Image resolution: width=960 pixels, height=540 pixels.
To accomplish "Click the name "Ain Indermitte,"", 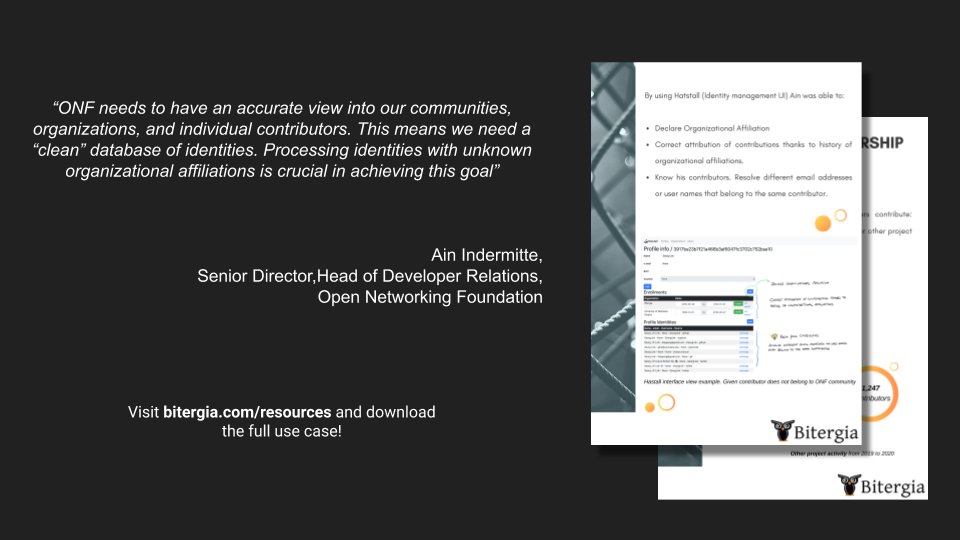I will coord(487,255).
